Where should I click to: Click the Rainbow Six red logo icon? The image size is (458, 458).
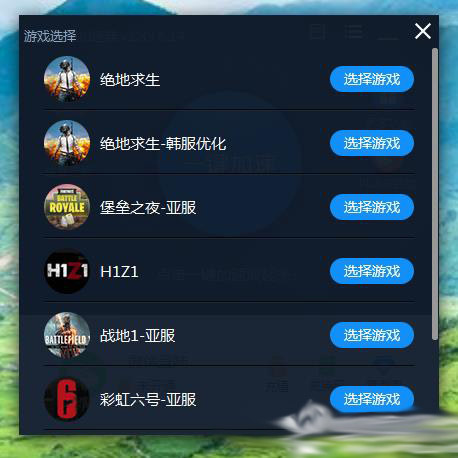[67, 399]
